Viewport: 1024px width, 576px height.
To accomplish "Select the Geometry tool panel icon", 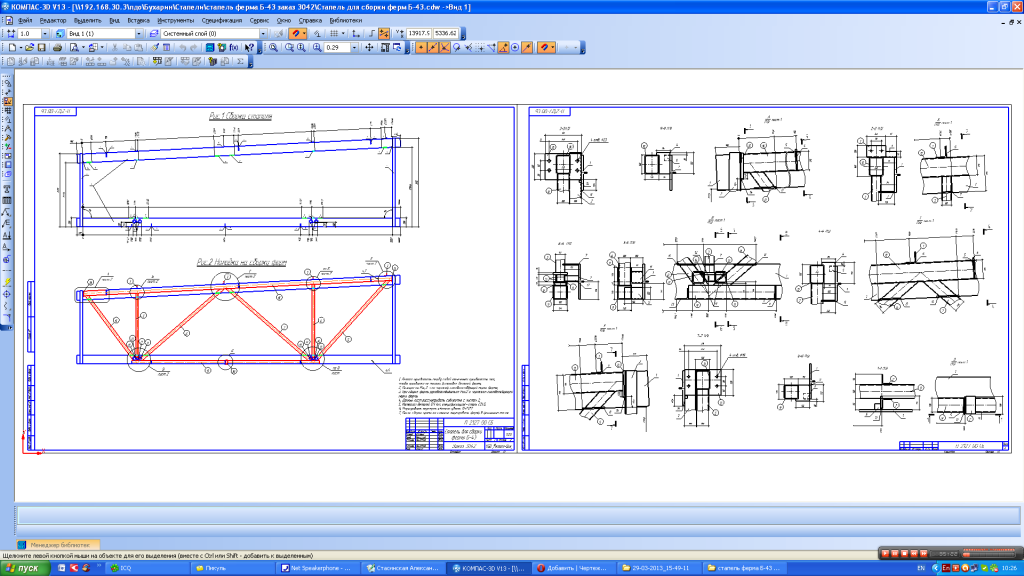I will 7,83.
